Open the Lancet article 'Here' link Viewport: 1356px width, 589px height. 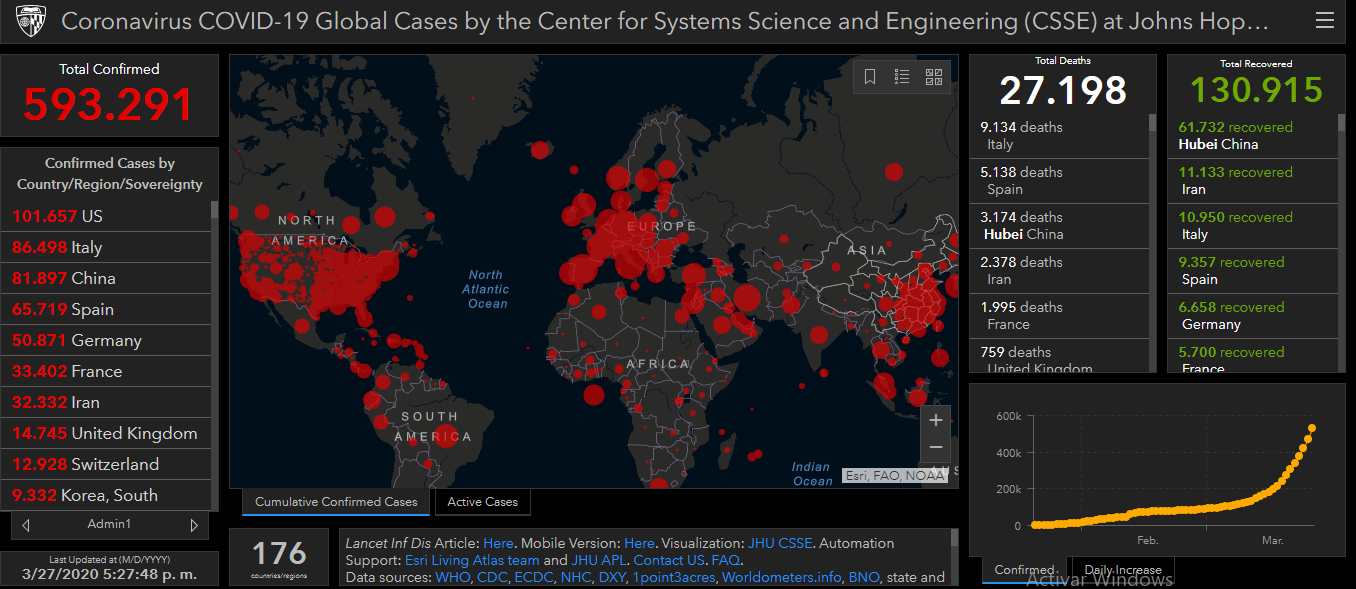coord(498,543)
